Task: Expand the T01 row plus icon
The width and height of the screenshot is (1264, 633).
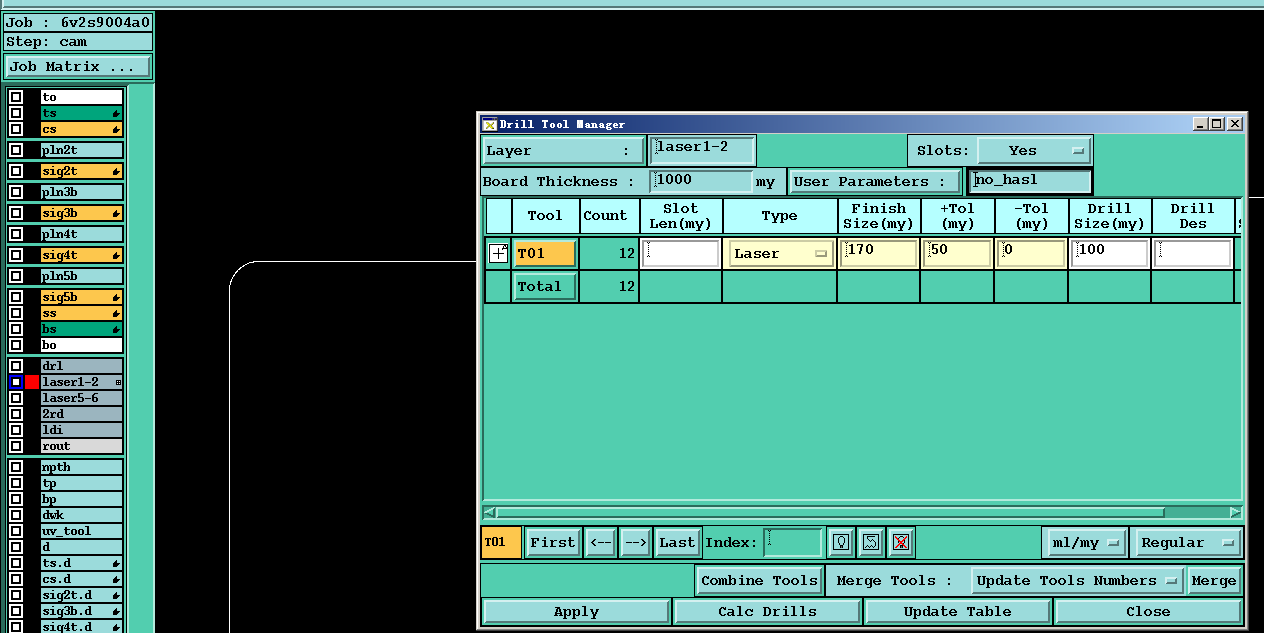Action: 498,254
